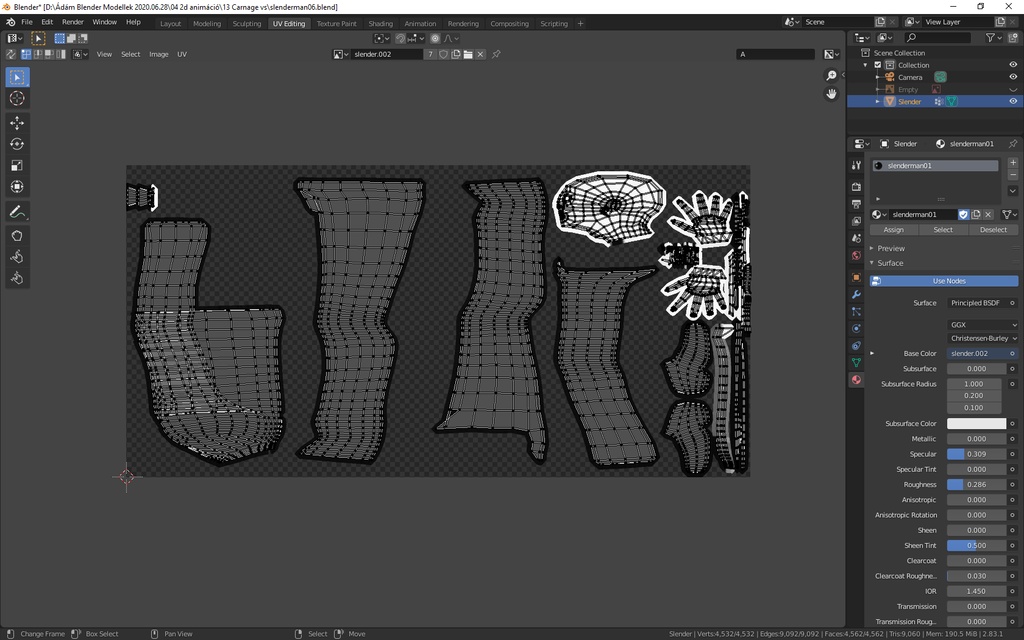Open the World properties tab
This screenshot has height=640, width=1024.
click(856, 255)
